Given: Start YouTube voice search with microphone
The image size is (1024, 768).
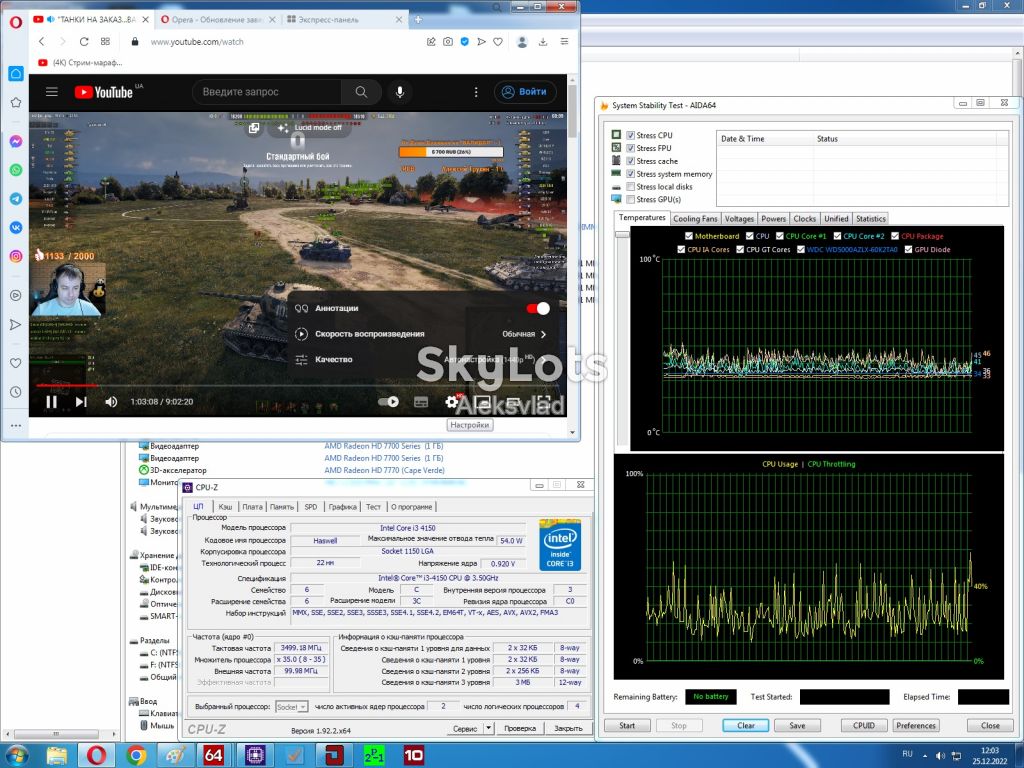Looking at the screenshot, I should tap(400, 92).
